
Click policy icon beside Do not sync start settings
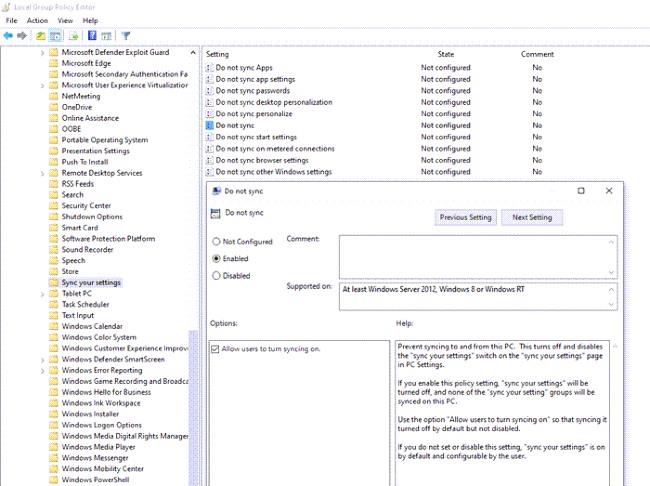tap(209, 137)
